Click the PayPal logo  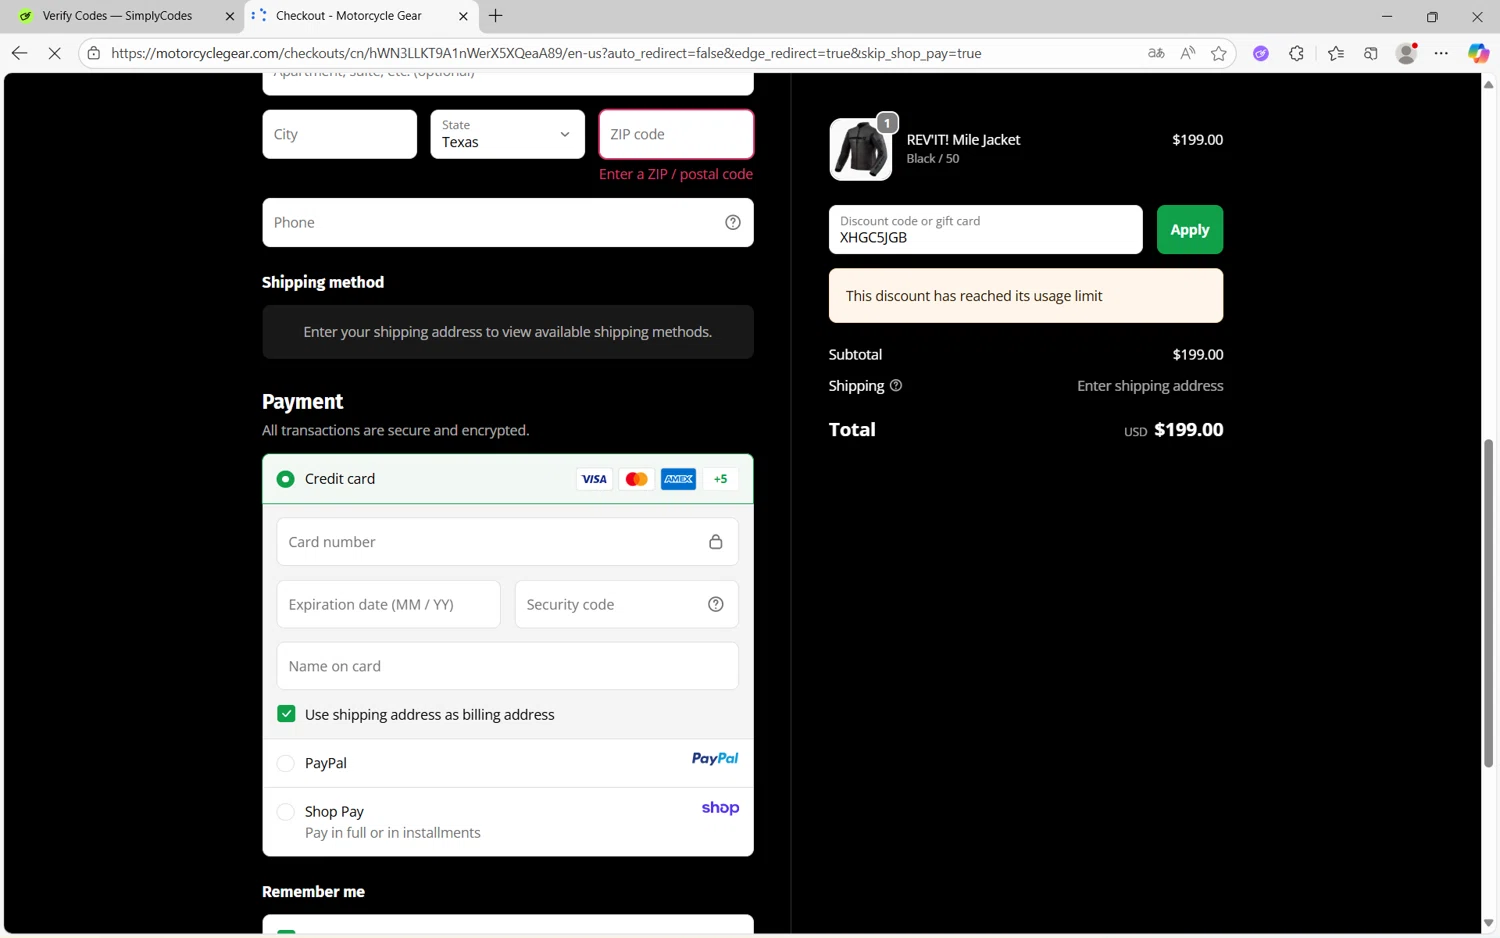click(x=715, y=759)
